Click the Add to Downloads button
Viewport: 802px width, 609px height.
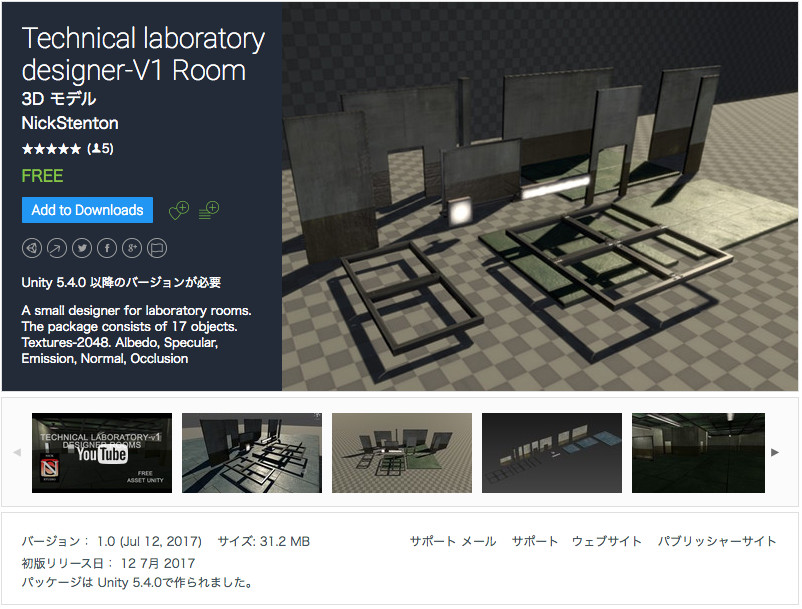pos(87,210)
